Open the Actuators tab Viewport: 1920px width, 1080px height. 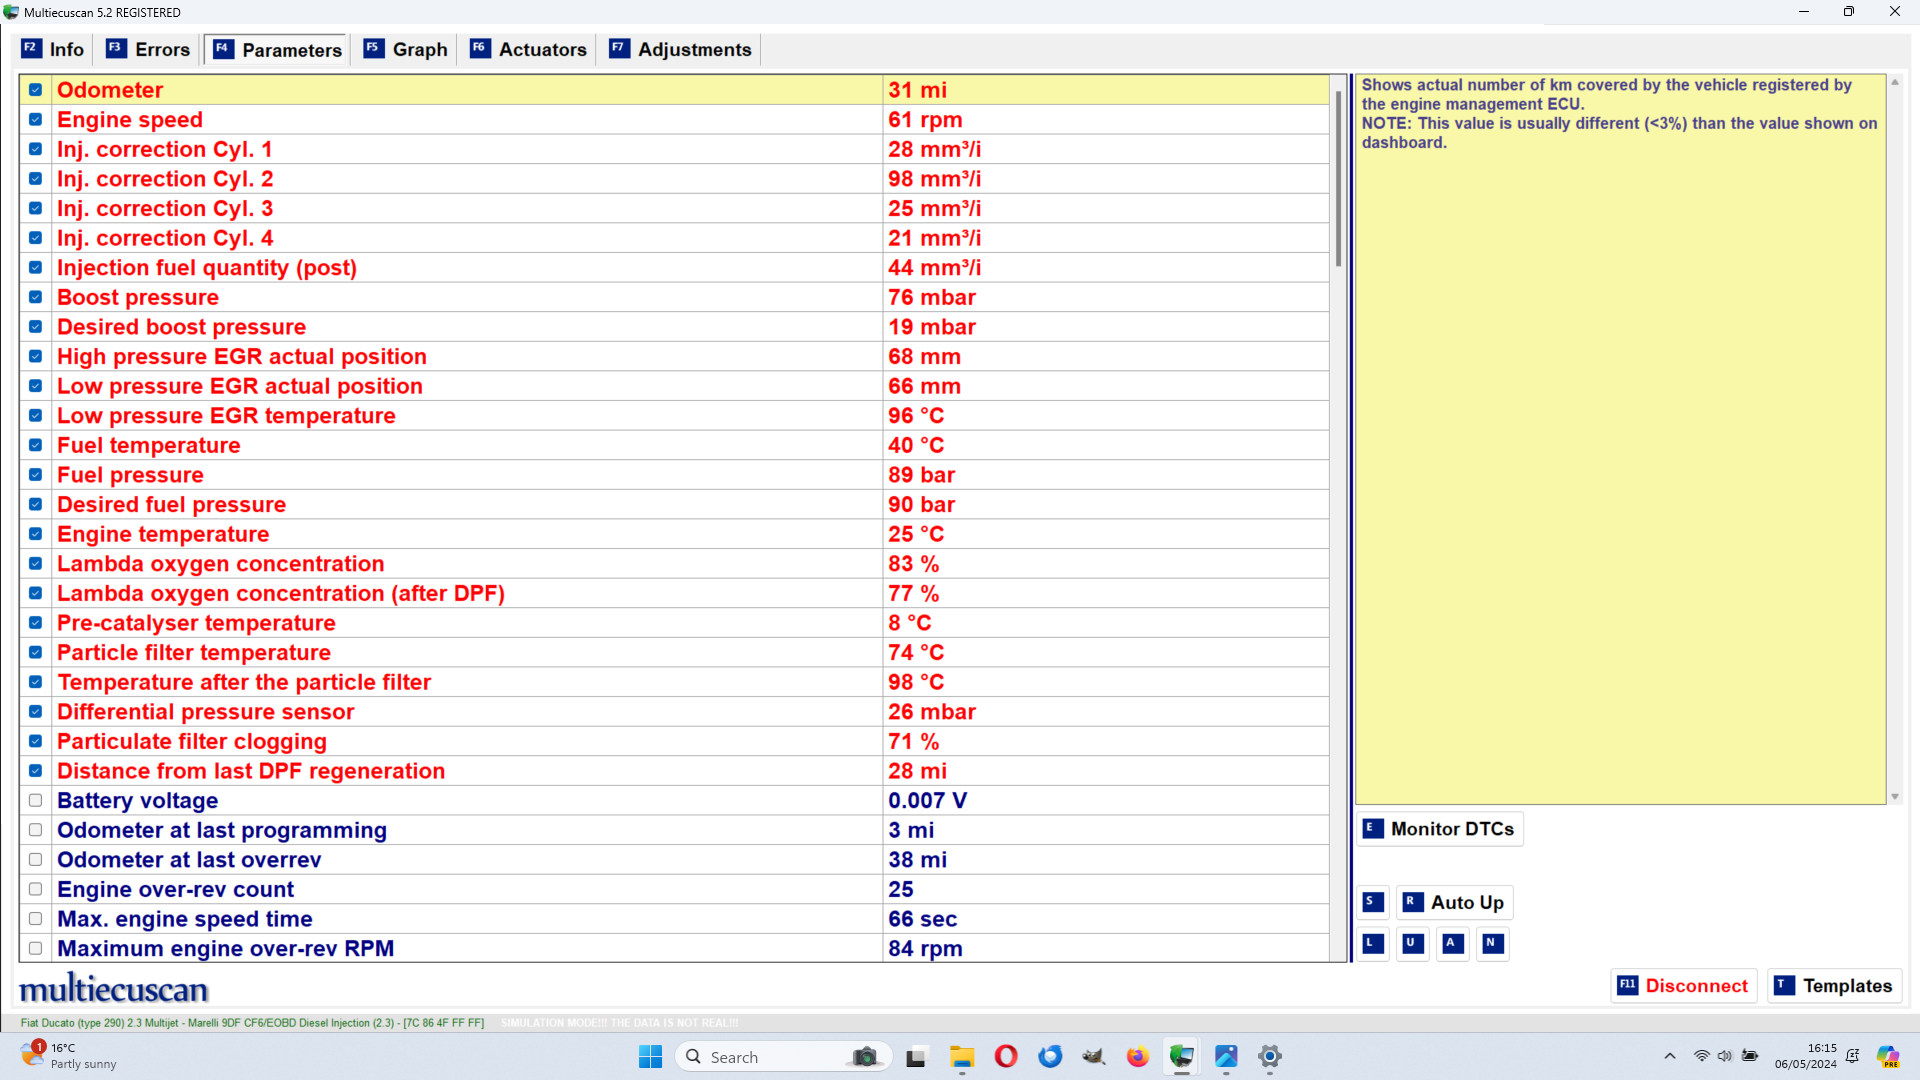(529, 50)
